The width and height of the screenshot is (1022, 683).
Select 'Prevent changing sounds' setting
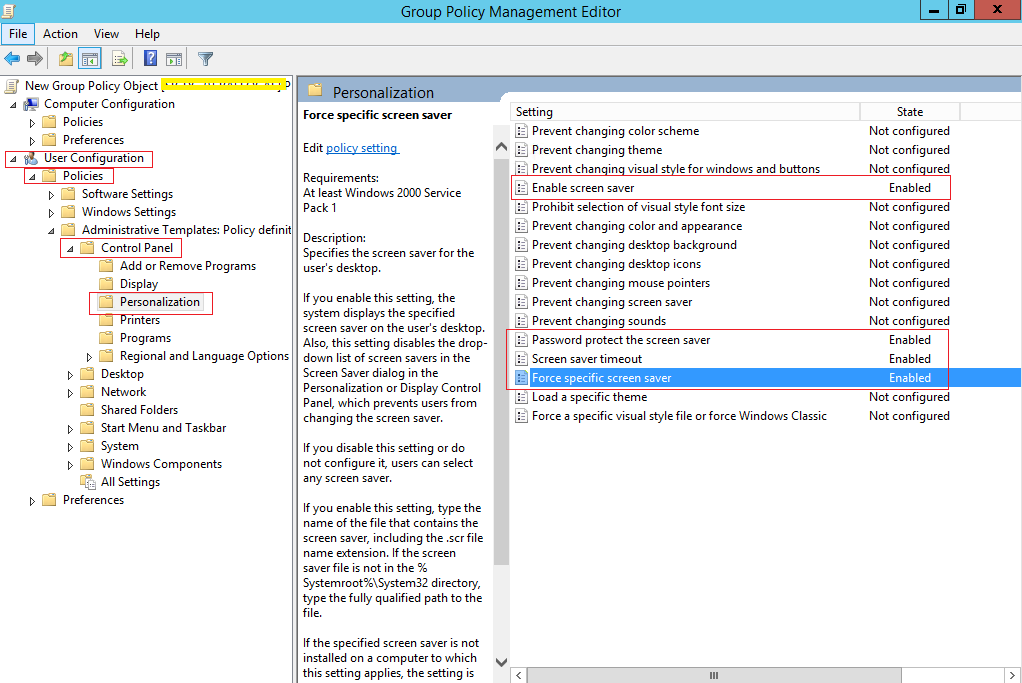click(599, 321)
